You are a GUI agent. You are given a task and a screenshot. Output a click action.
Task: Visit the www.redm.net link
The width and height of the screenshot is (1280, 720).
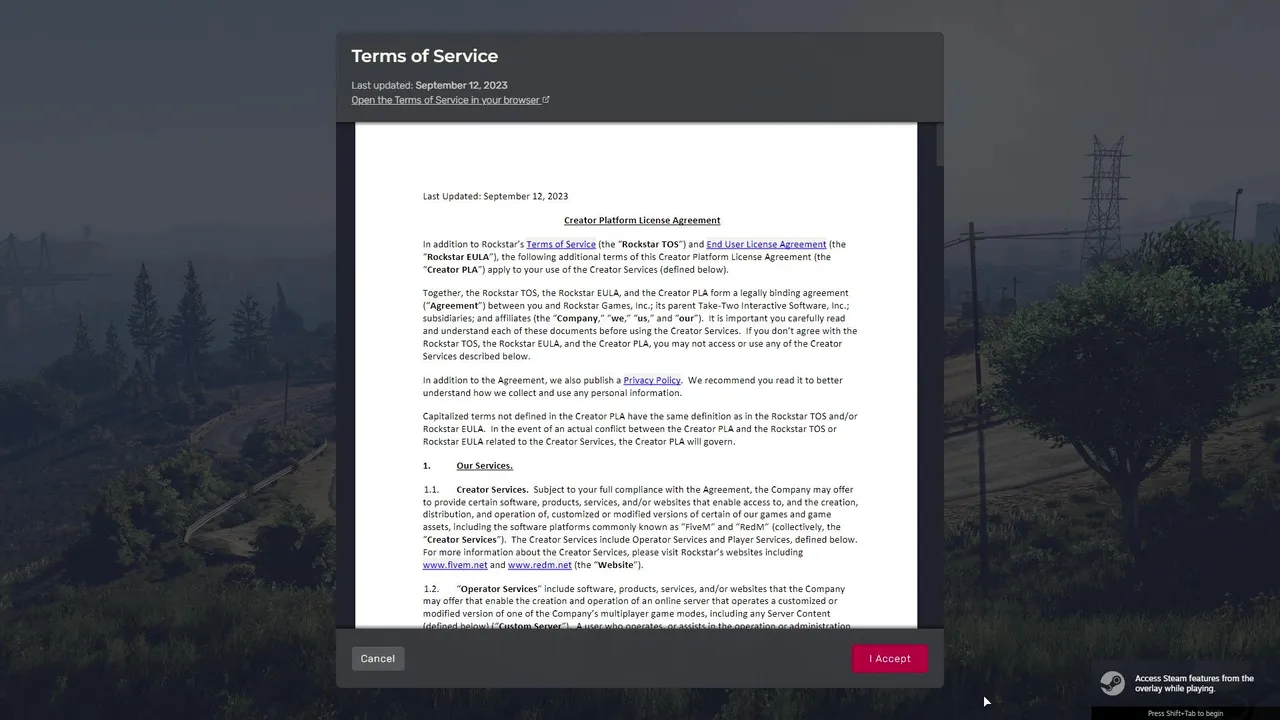(x=540, y=565)
